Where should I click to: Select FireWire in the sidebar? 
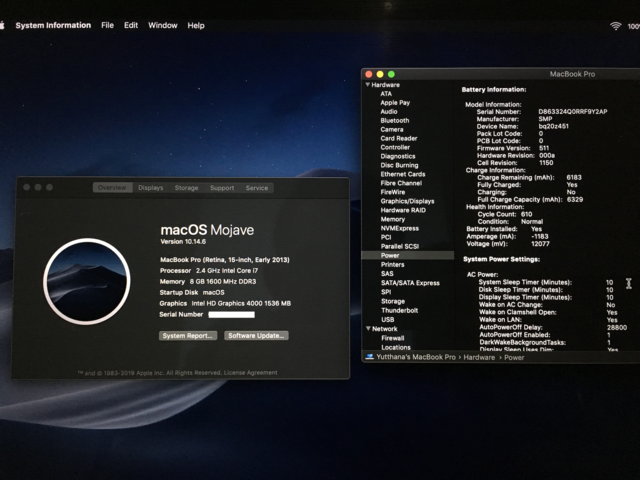(393, 192)
